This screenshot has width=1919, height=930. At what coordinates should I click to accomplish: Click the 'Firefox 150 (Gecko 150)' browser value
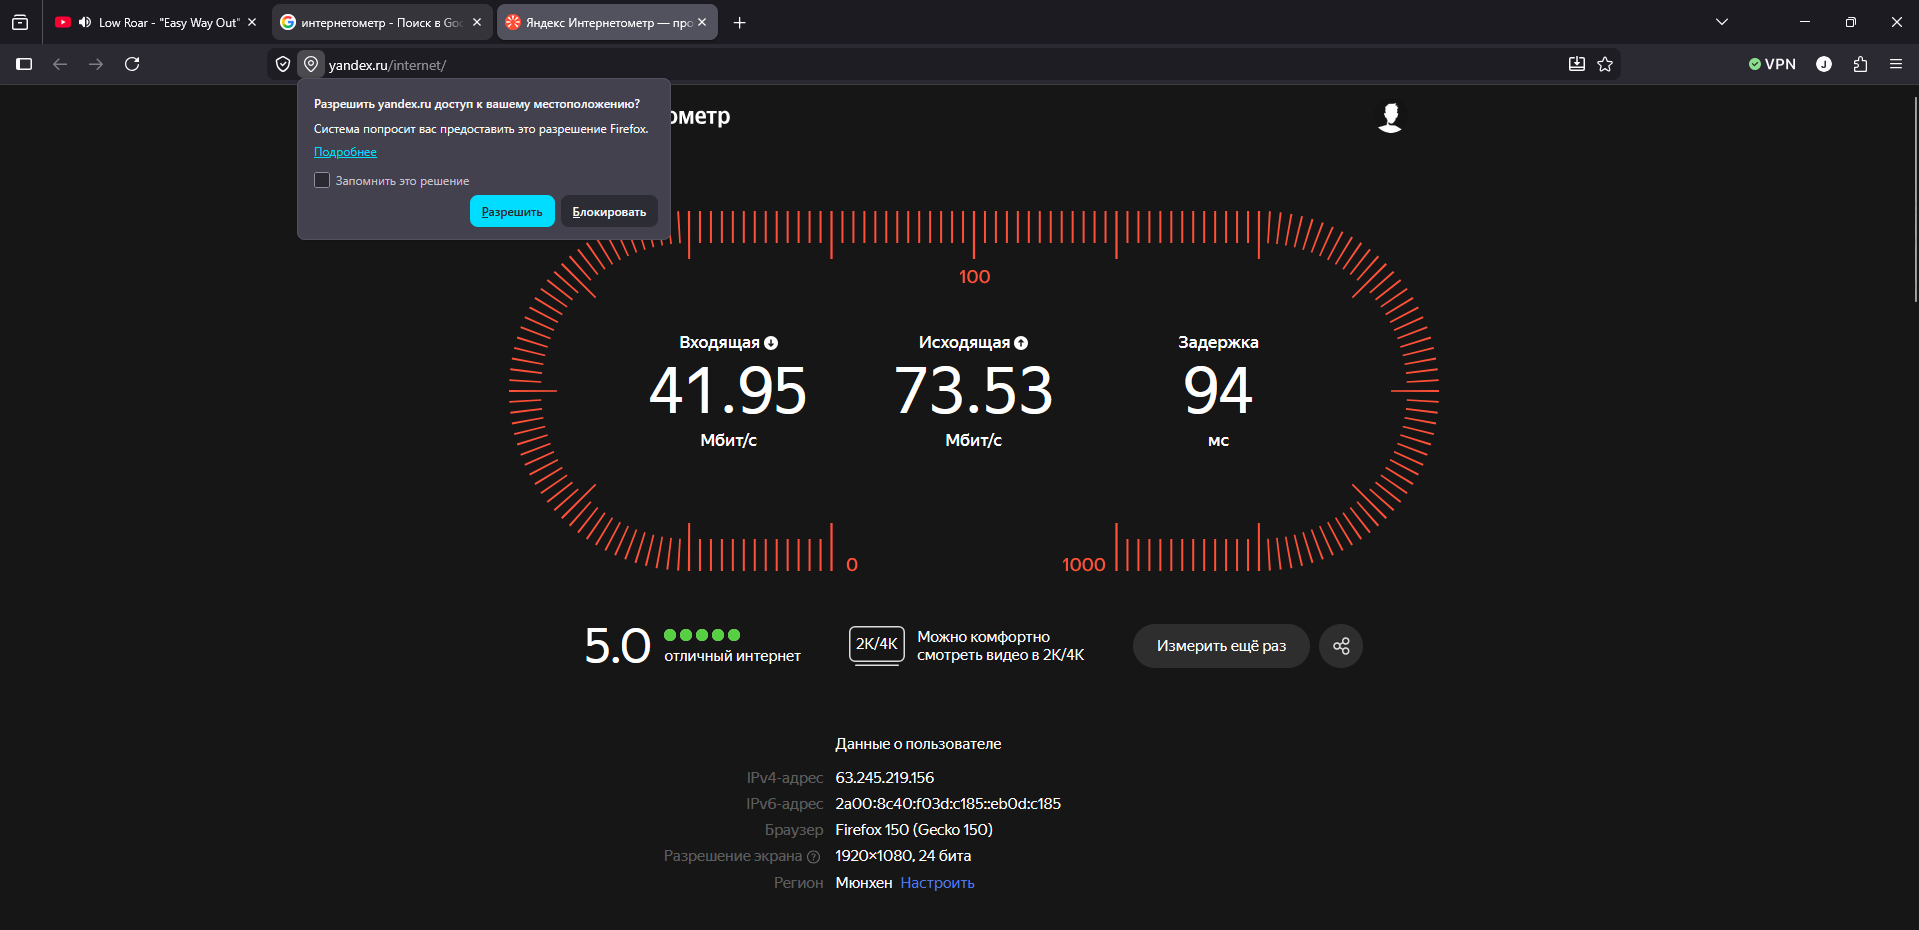point(914,830)
